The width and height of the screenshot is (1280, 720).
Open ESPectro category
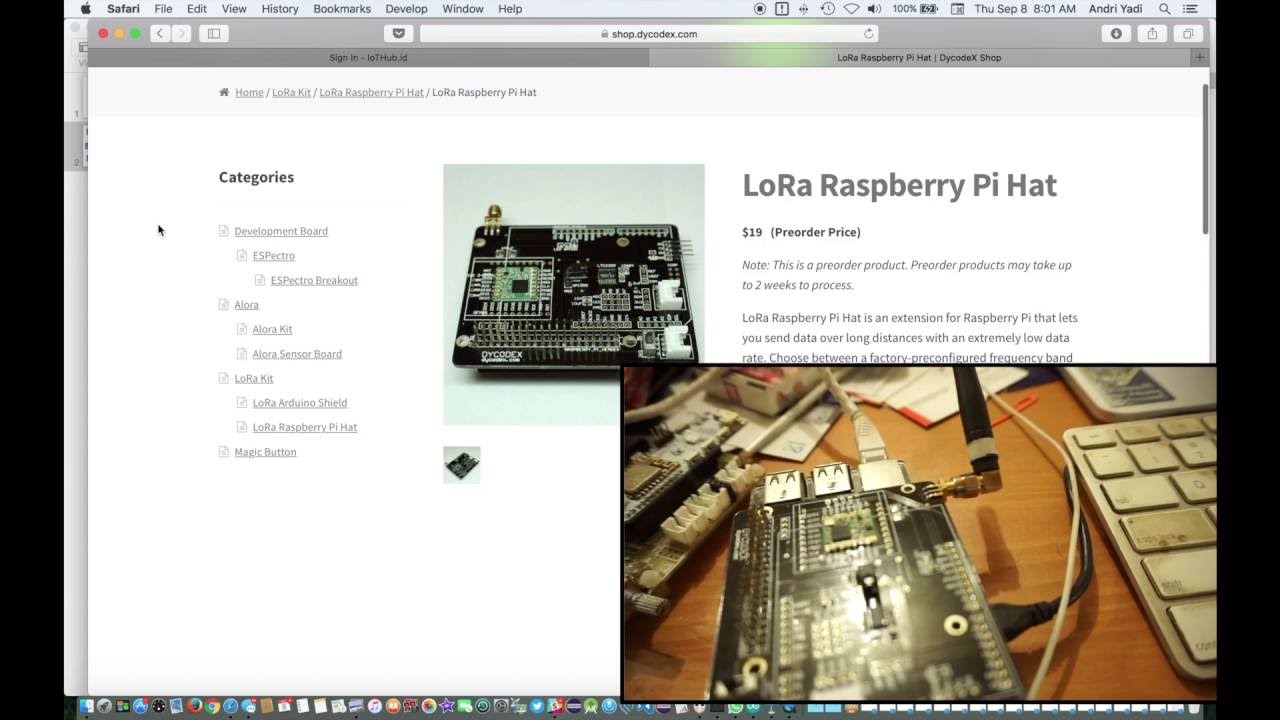click(x=273, y=256)
